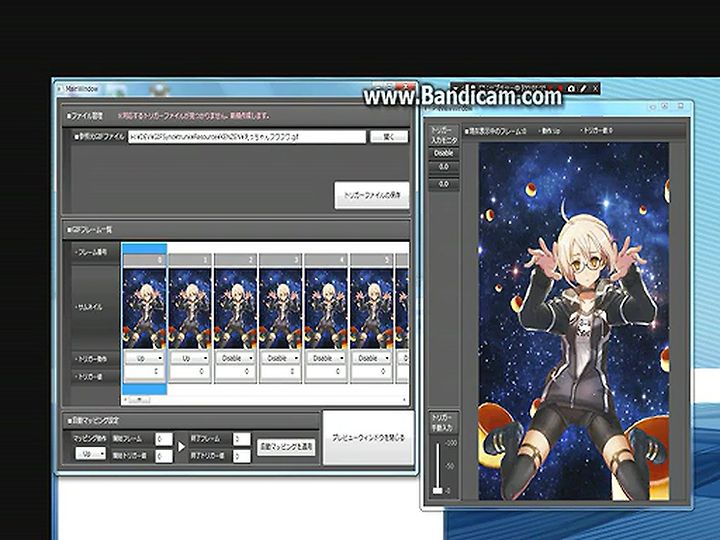Click the lower 0.0 value in trigger monitor

click(444, 184)
